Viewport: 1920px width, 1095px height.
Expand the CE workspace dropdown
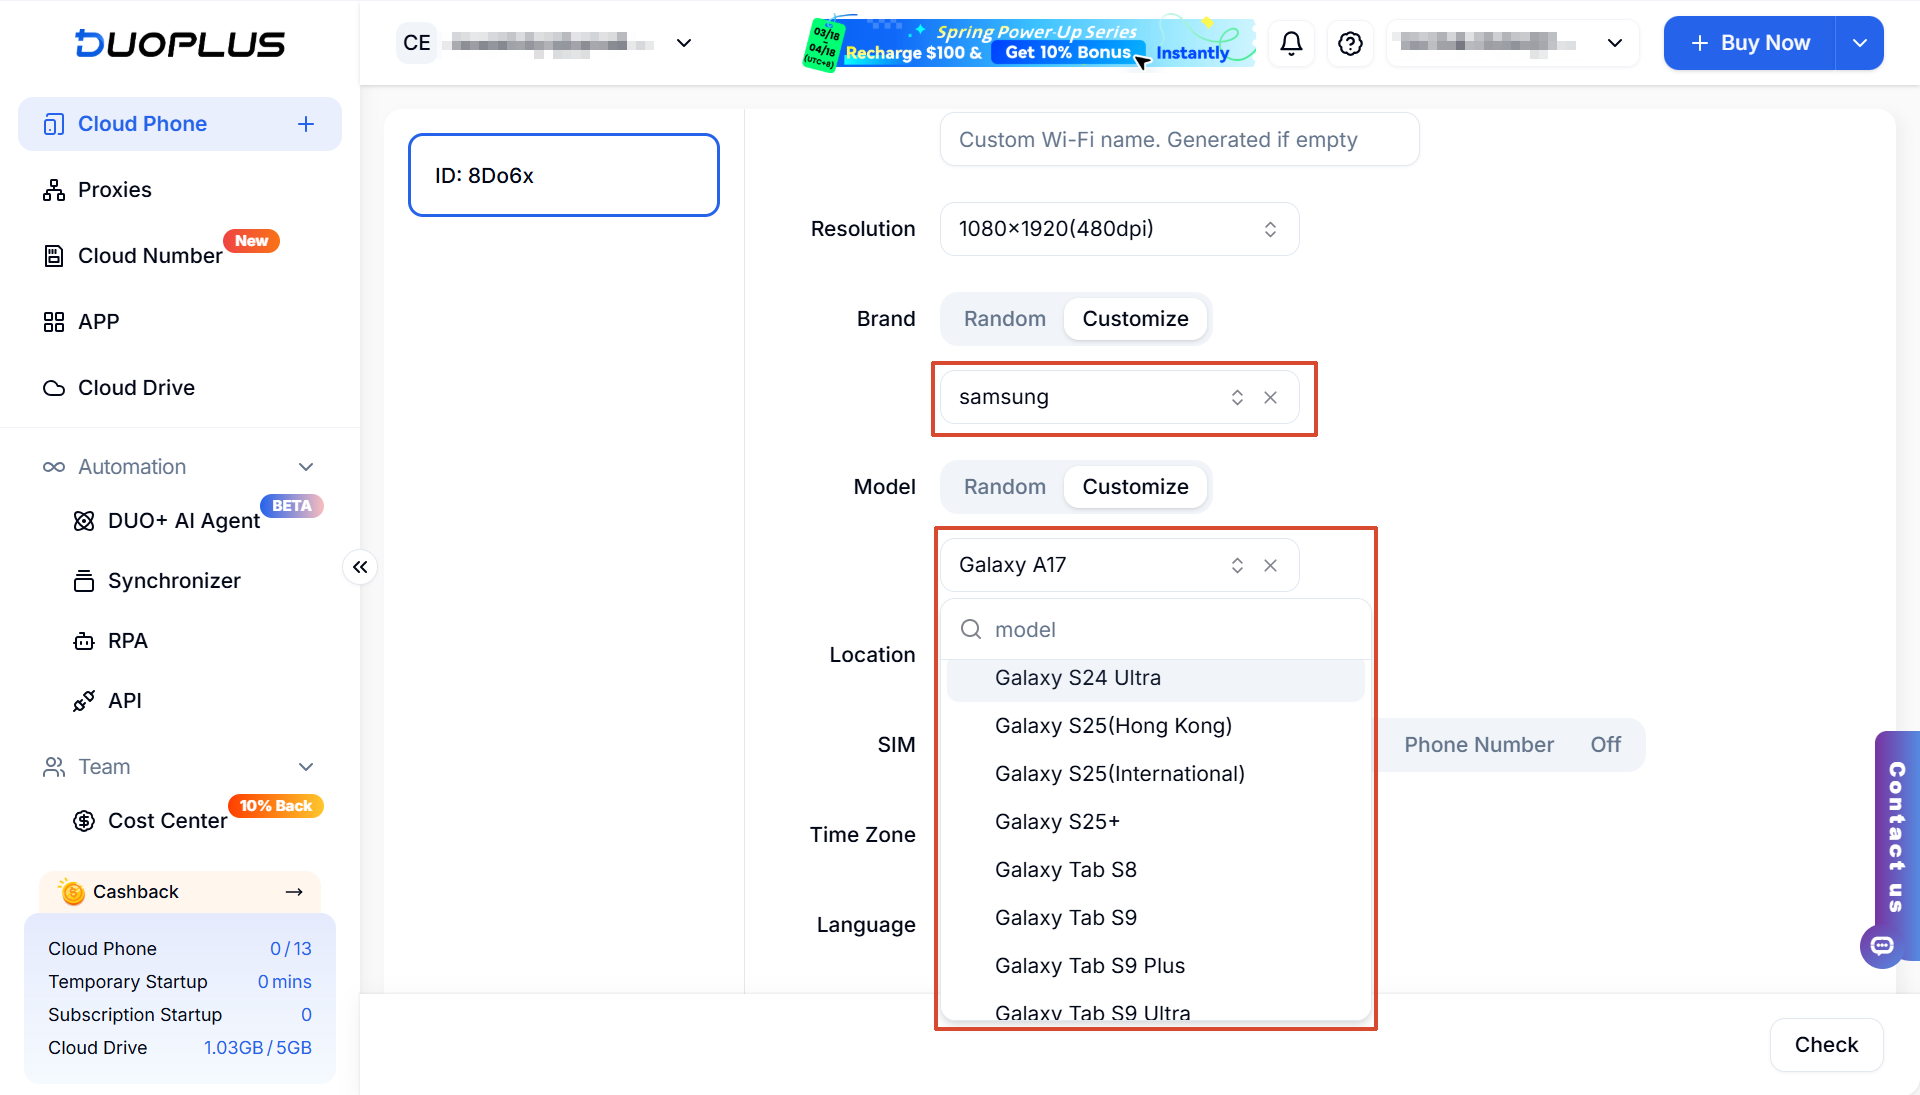coord(684,43)
